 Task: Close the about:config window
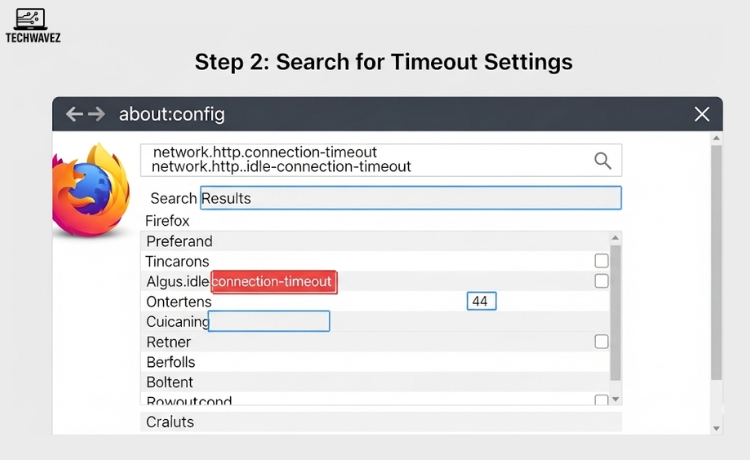coord(702,114)
